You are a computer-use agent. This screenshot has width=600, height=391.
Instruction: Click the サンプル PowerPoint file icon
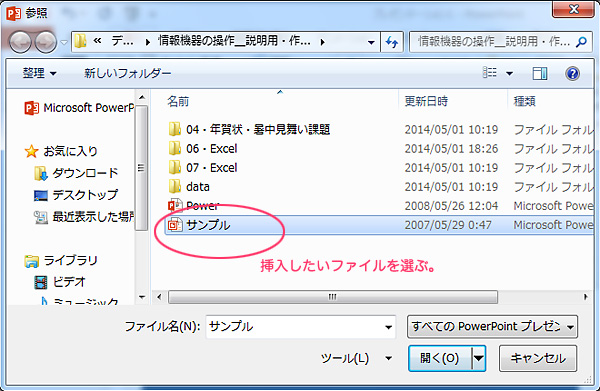click(175, 225)
